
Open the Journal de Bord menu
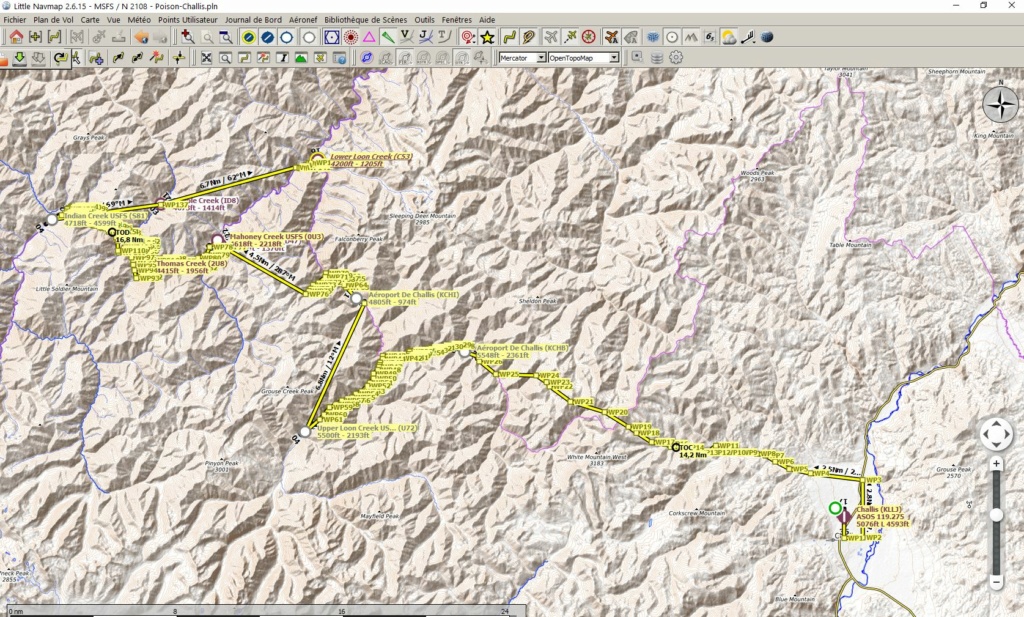click(253, 20)
